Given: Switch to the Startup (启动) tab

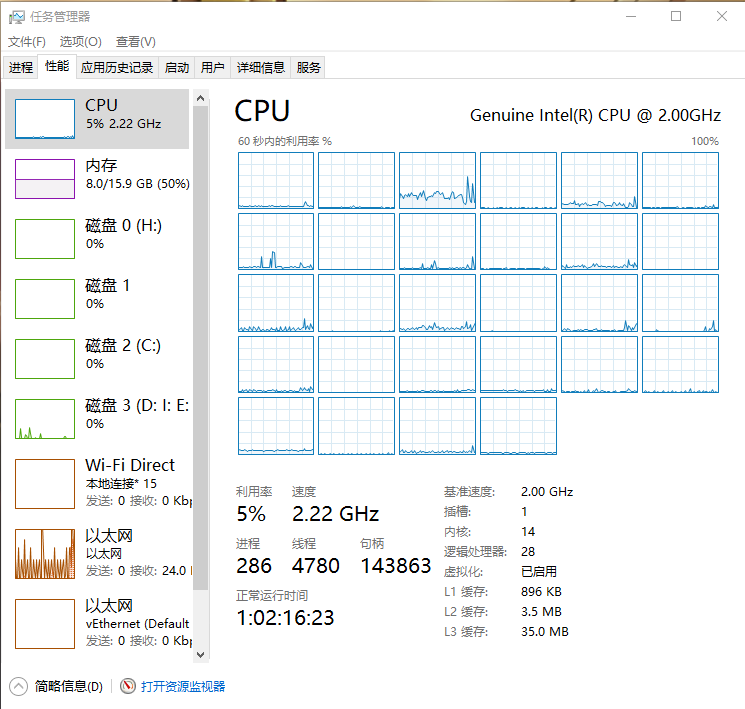Looking at the screenshot, I should [x=176, y=68].
